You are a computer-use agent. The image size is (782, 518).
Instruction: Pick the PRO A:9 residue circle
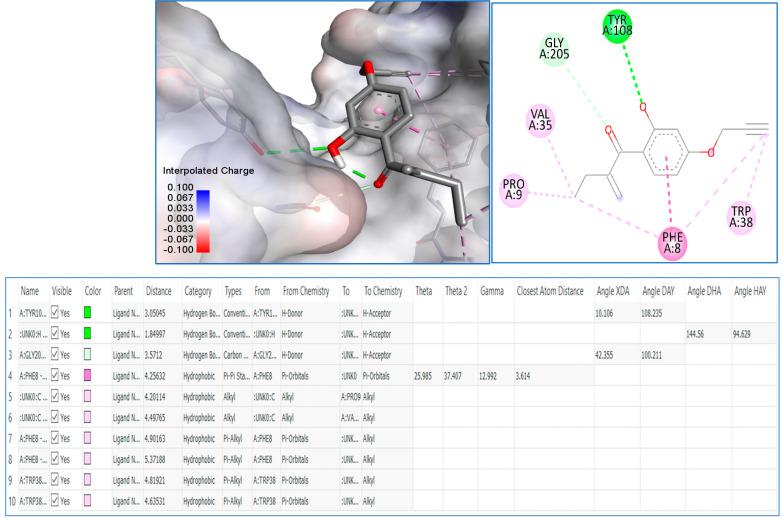(x=514, y=190)
